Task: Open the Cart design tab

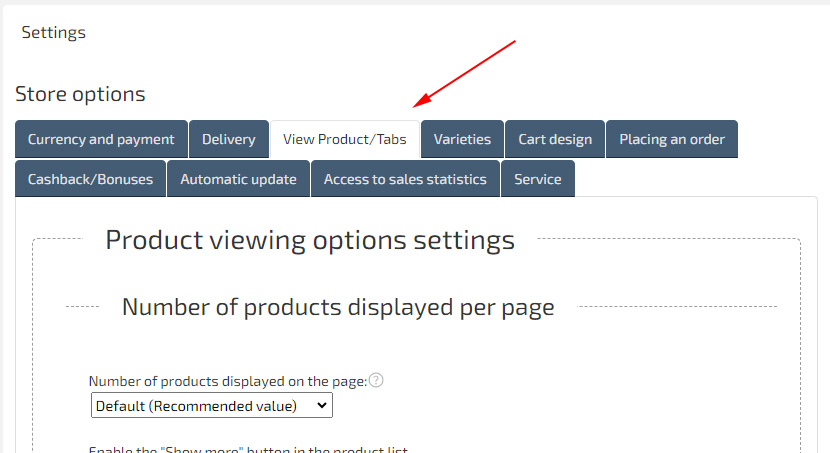Action: pos(555,139)
